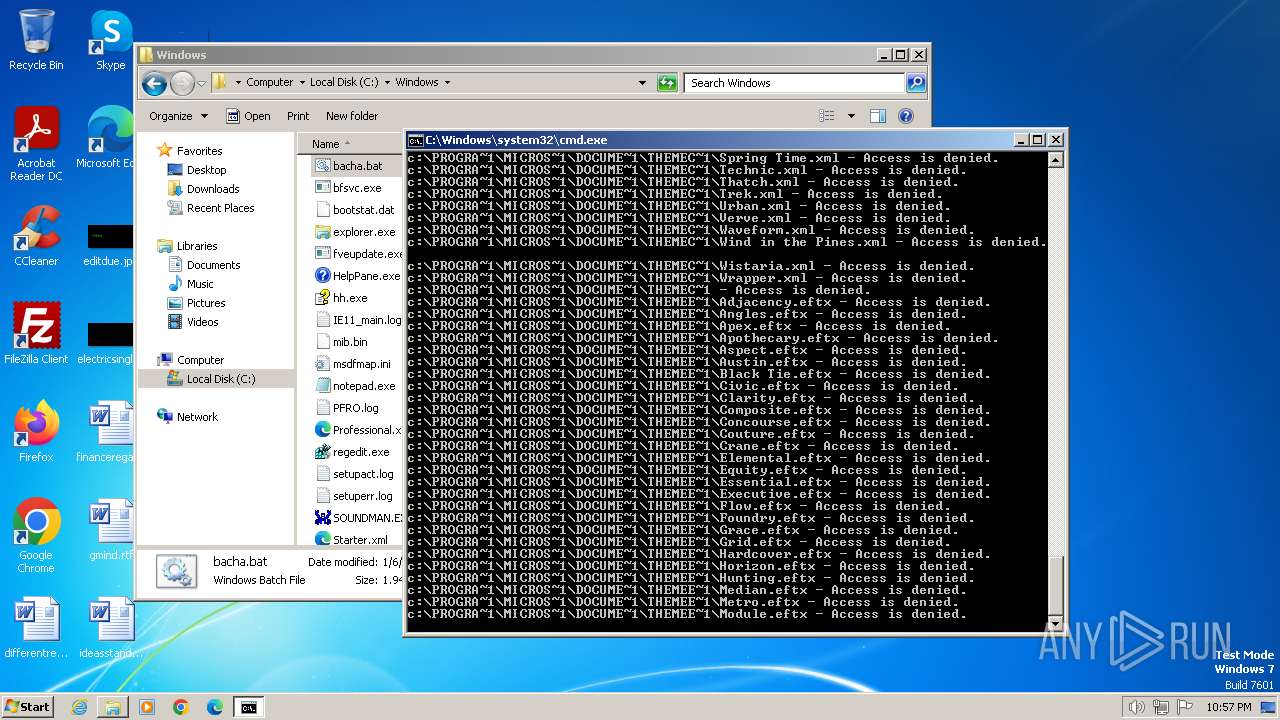Click New folder in the toolbar
This screenshot has height=720, width=1280.
352,116
